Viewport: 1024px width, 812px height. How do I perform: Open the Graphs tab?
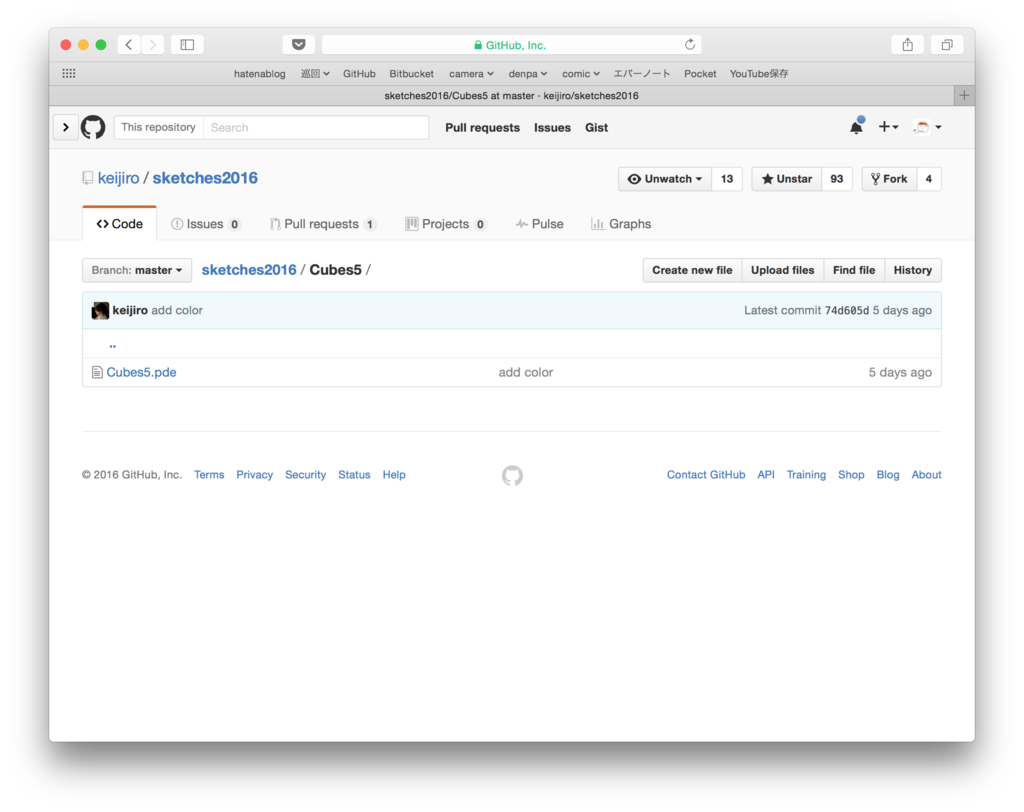point(621,223)
